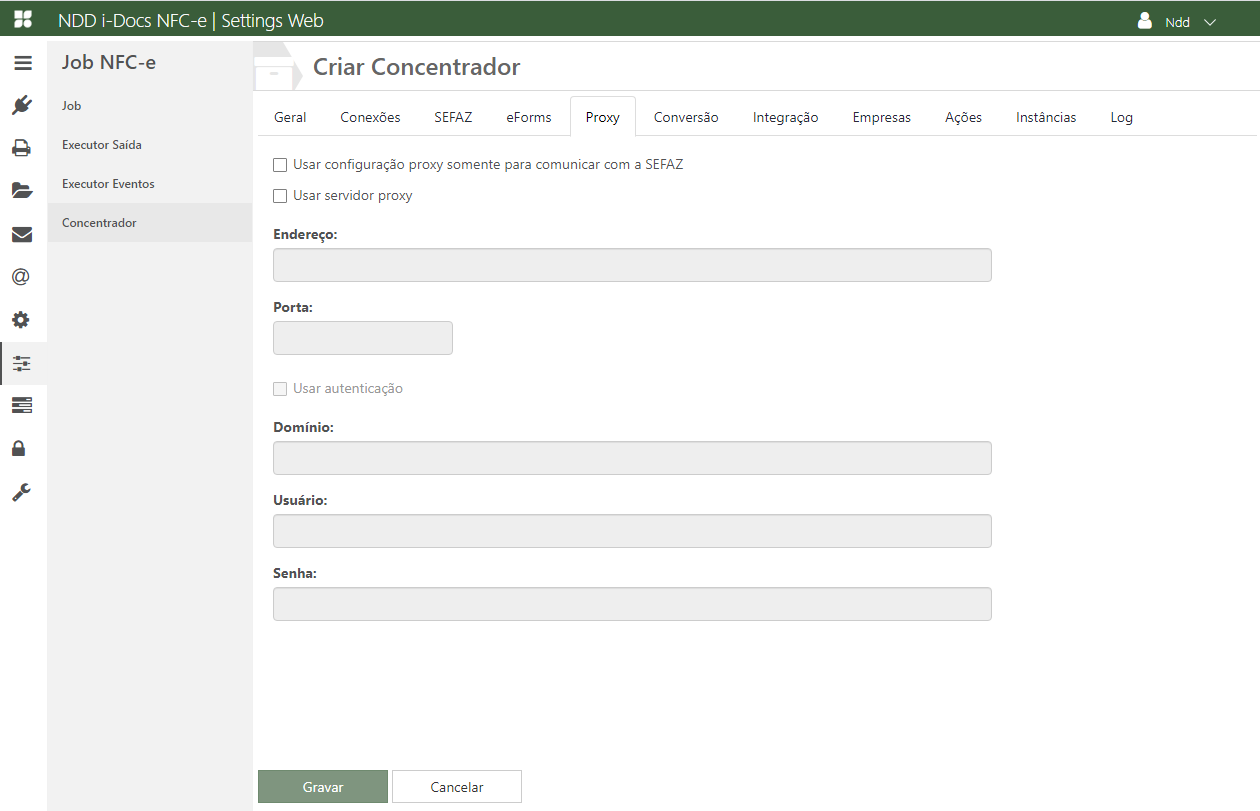Switch to the Ações tab

[x=963, y=117]
